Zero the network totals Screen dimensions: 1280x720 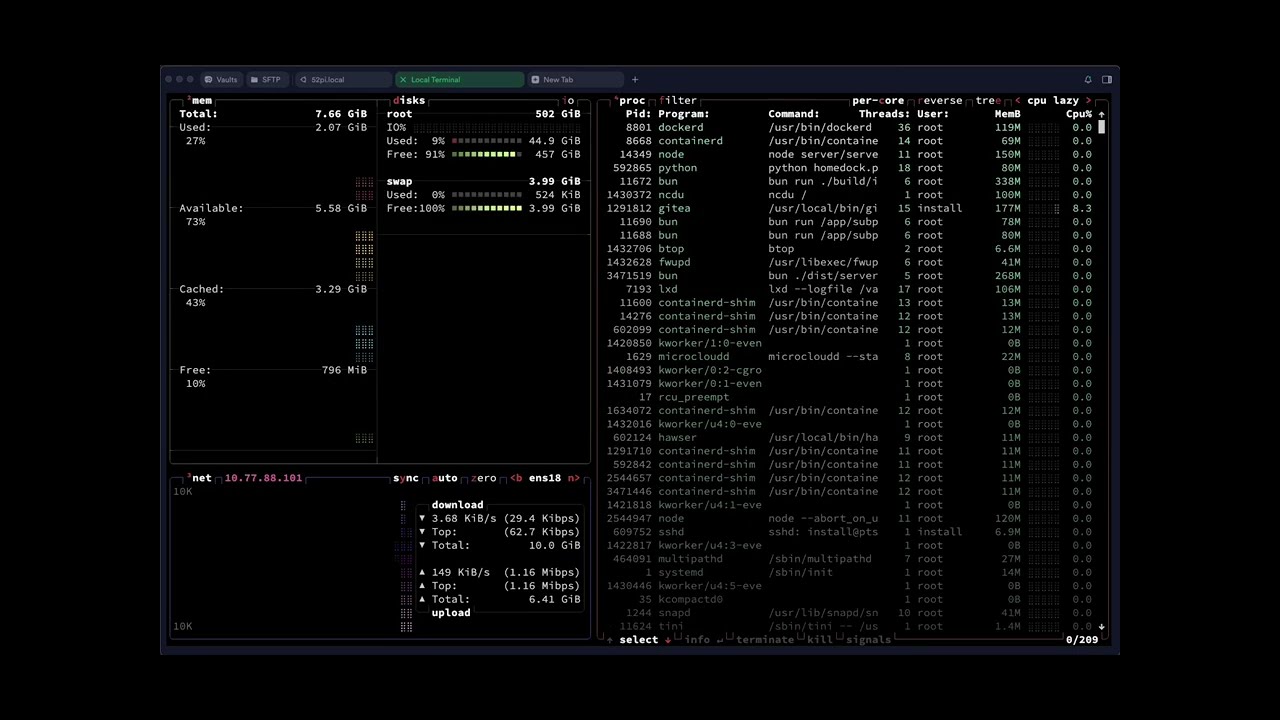click(x=484, y=478)
